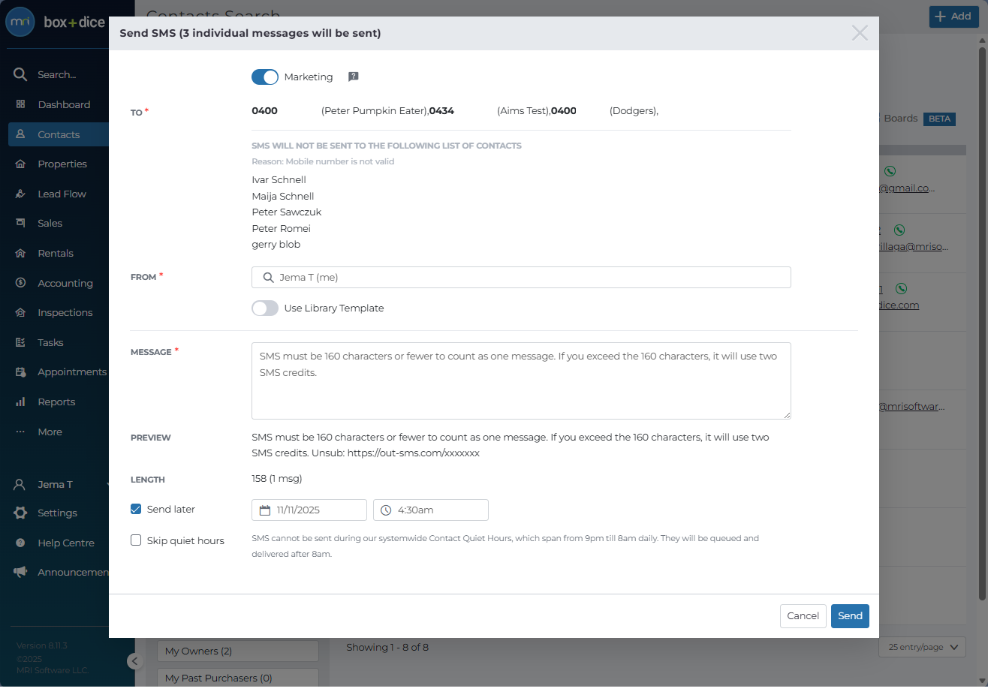This screenshot has width=988, height=687.
Task: Click the Announcements megaphone icon
Action: (20, 572)
